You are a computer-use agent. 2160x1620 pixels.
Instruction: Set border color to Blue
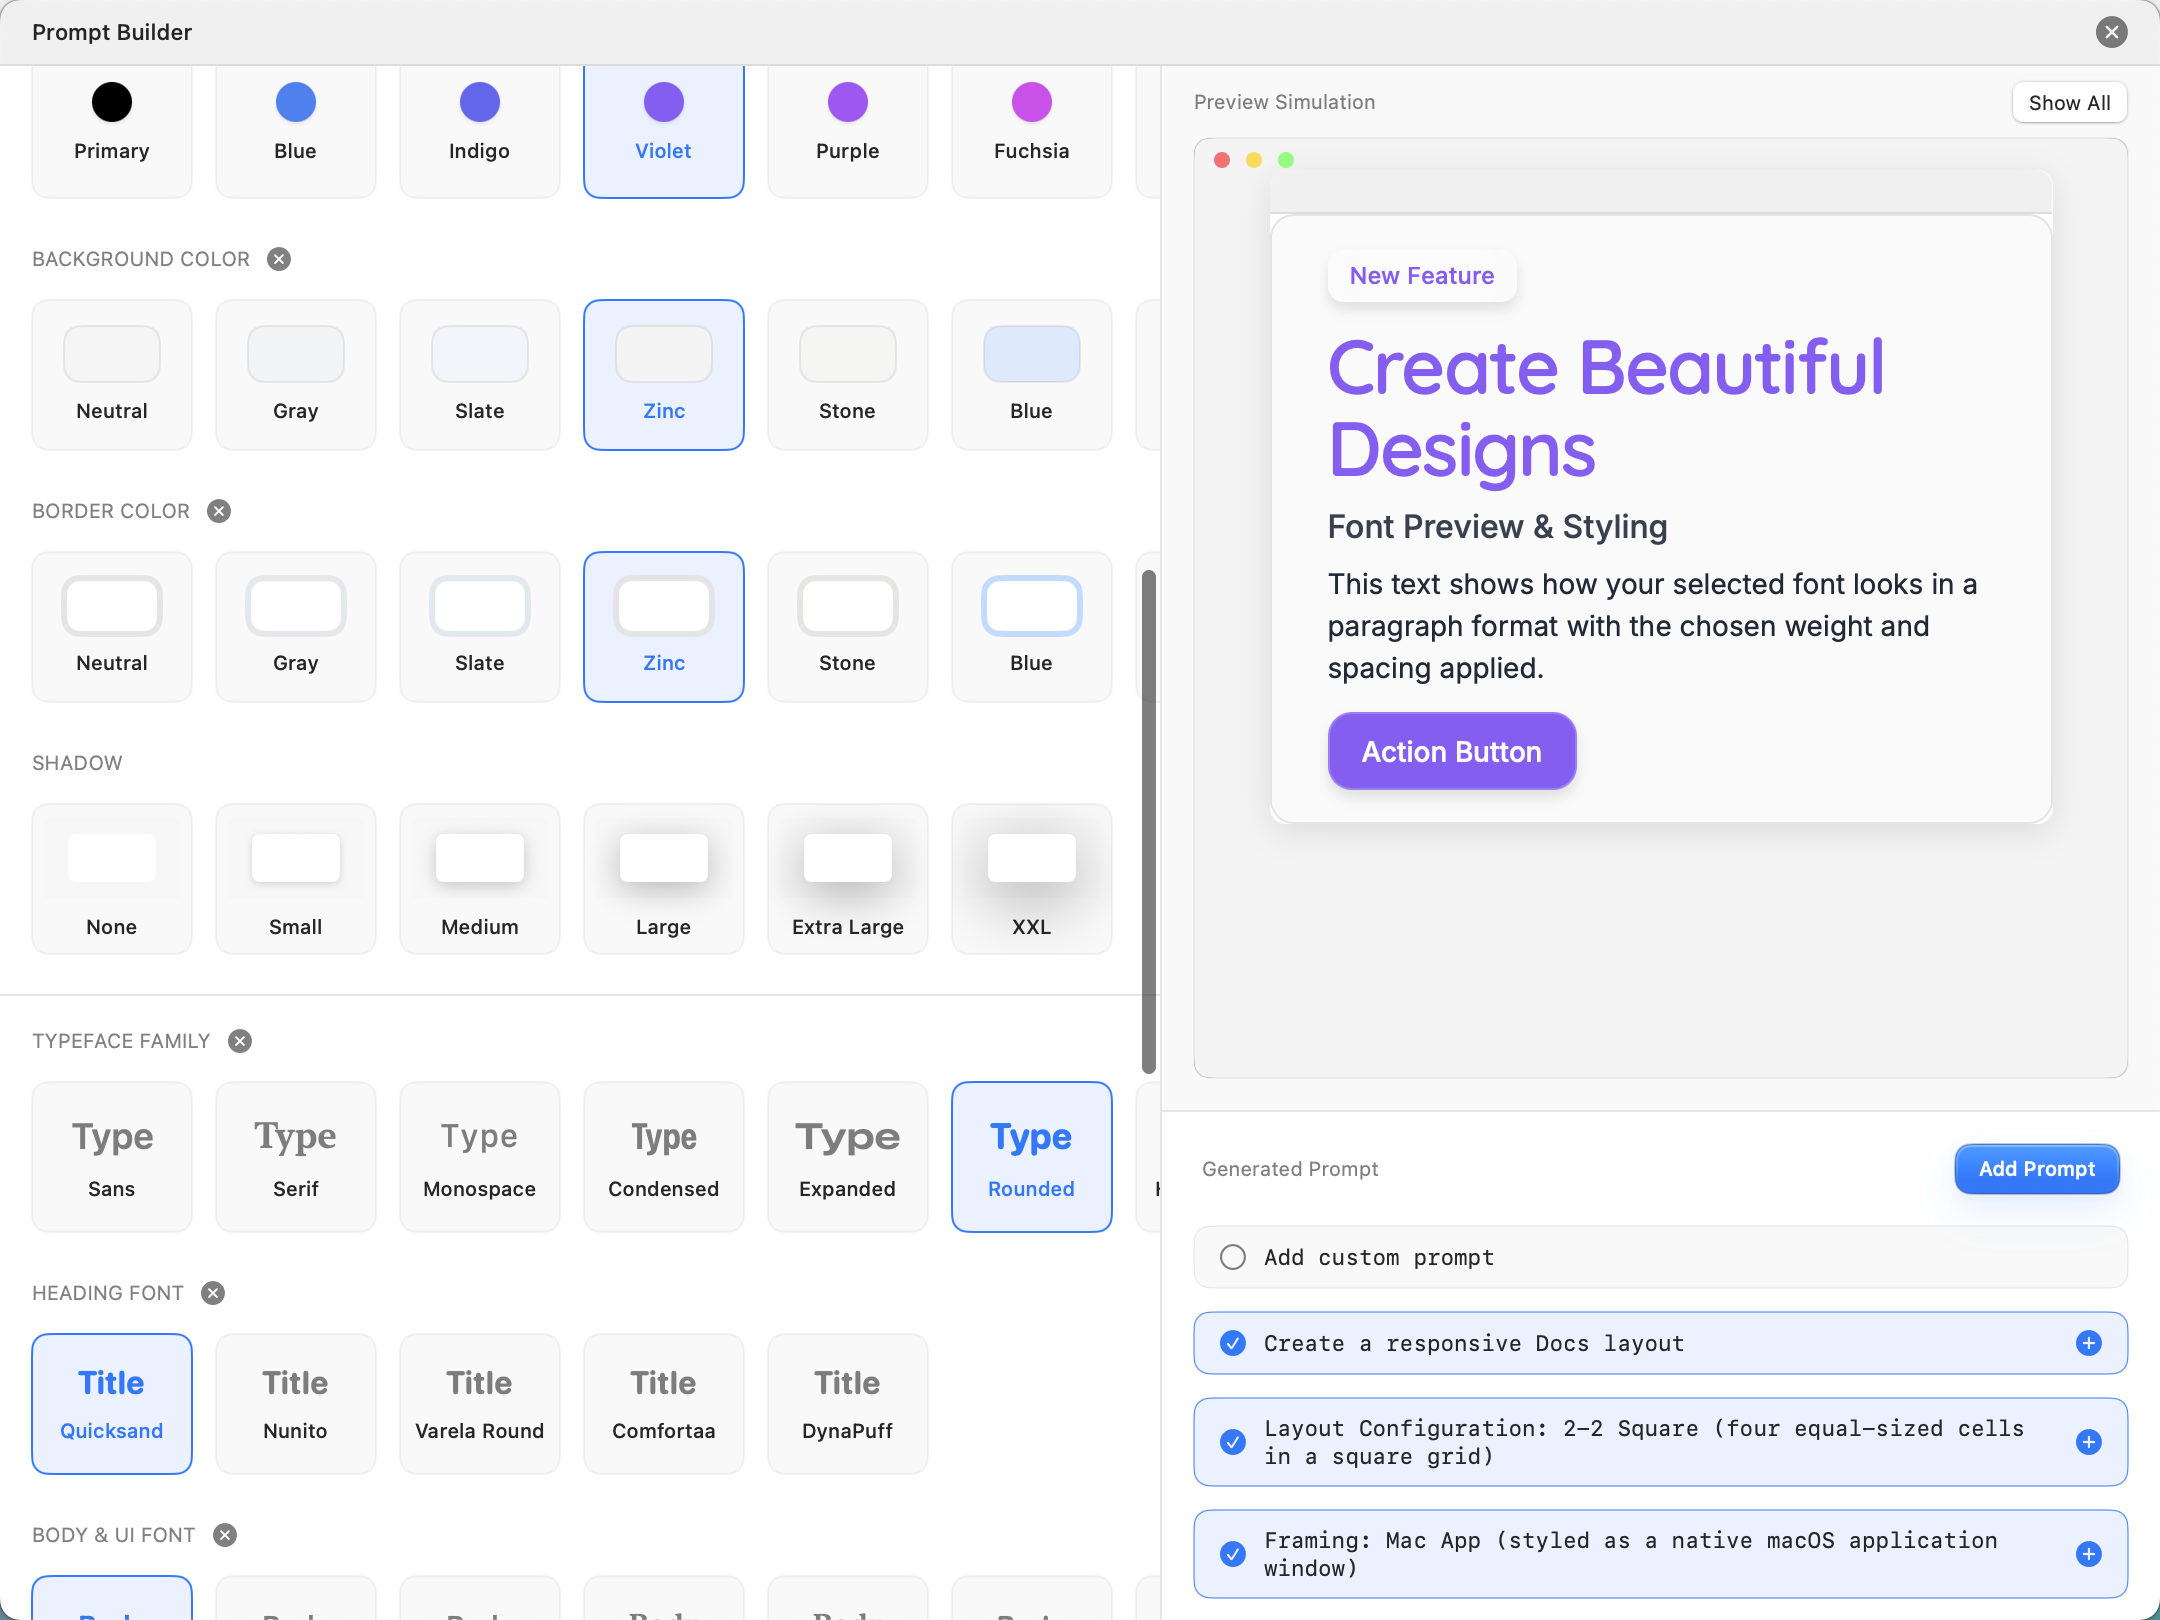pos(1032,627)
